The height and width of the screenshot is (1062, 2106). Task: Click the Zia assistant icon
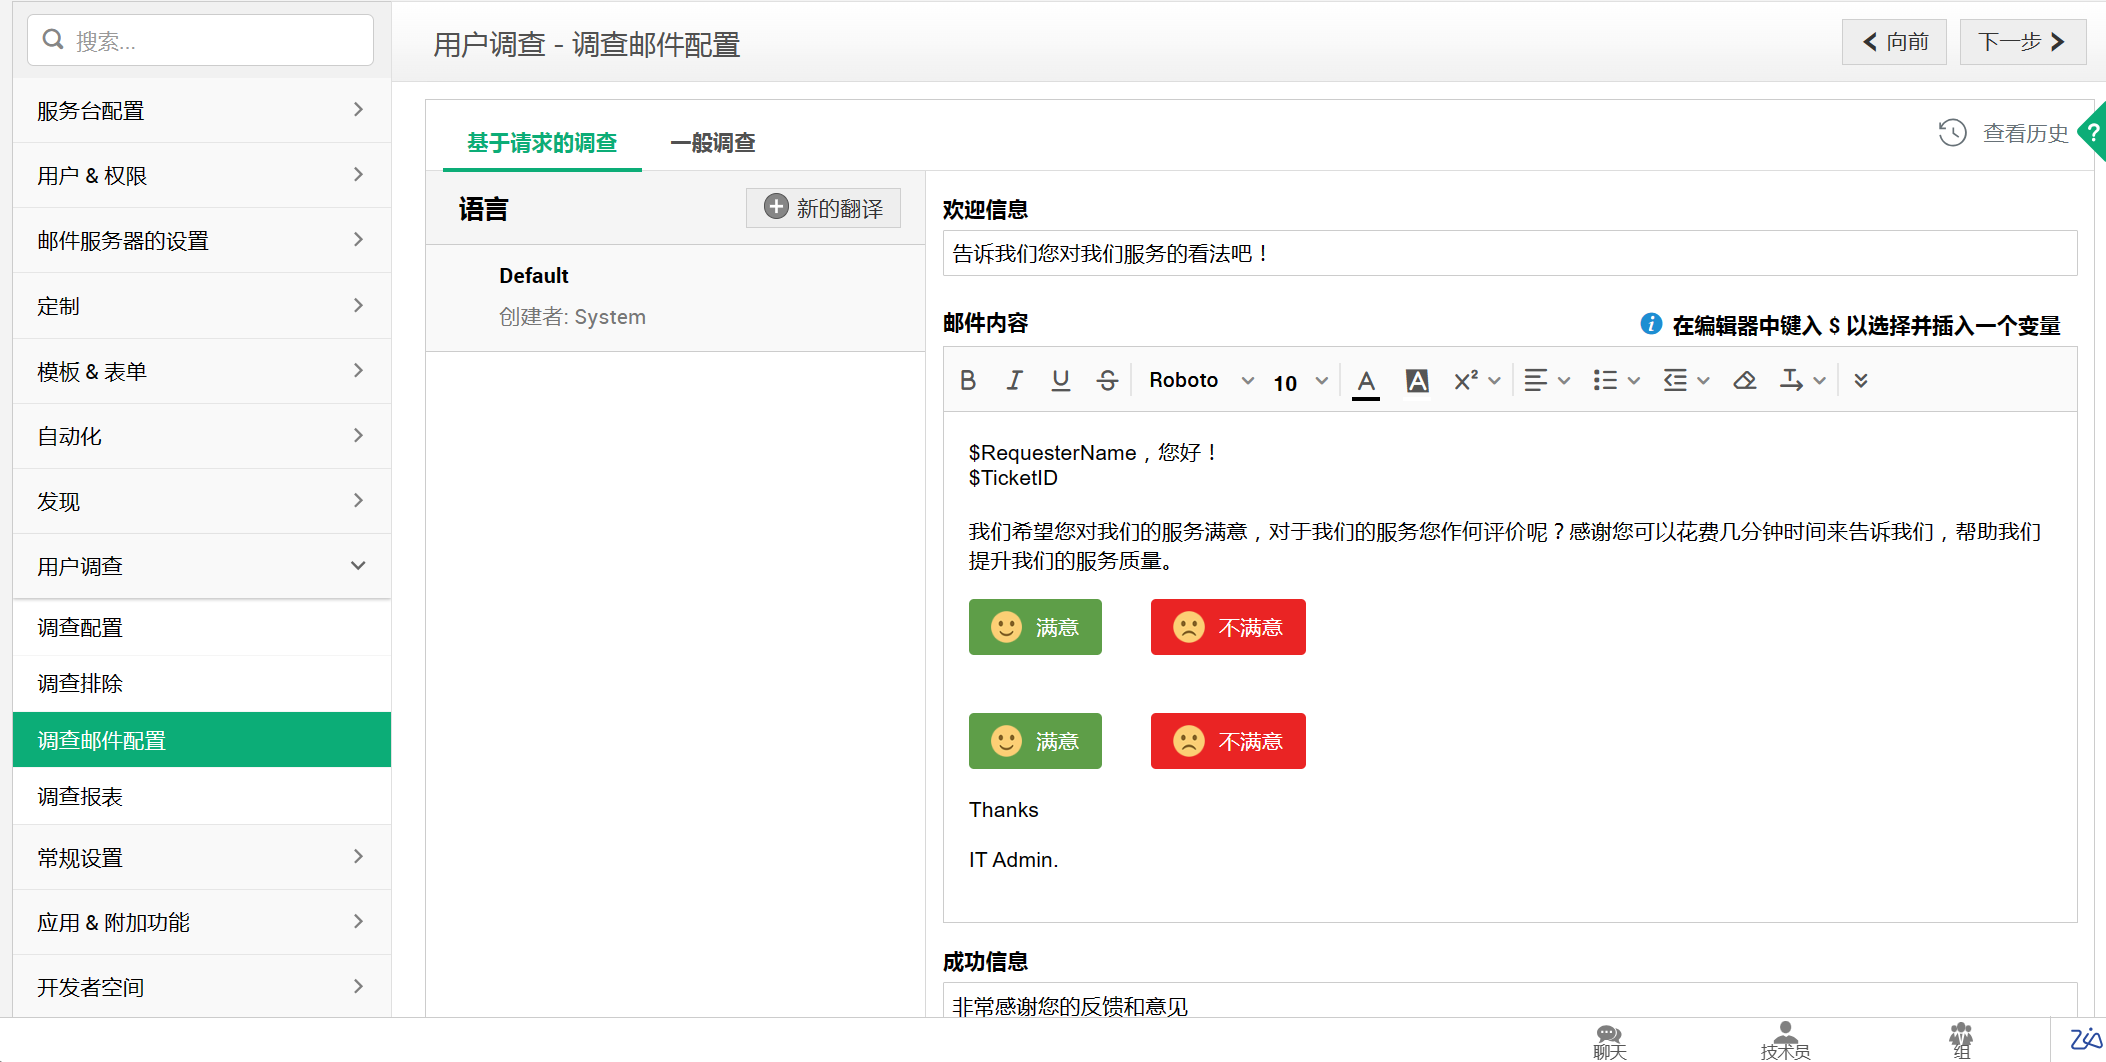pos(2085,1040)
